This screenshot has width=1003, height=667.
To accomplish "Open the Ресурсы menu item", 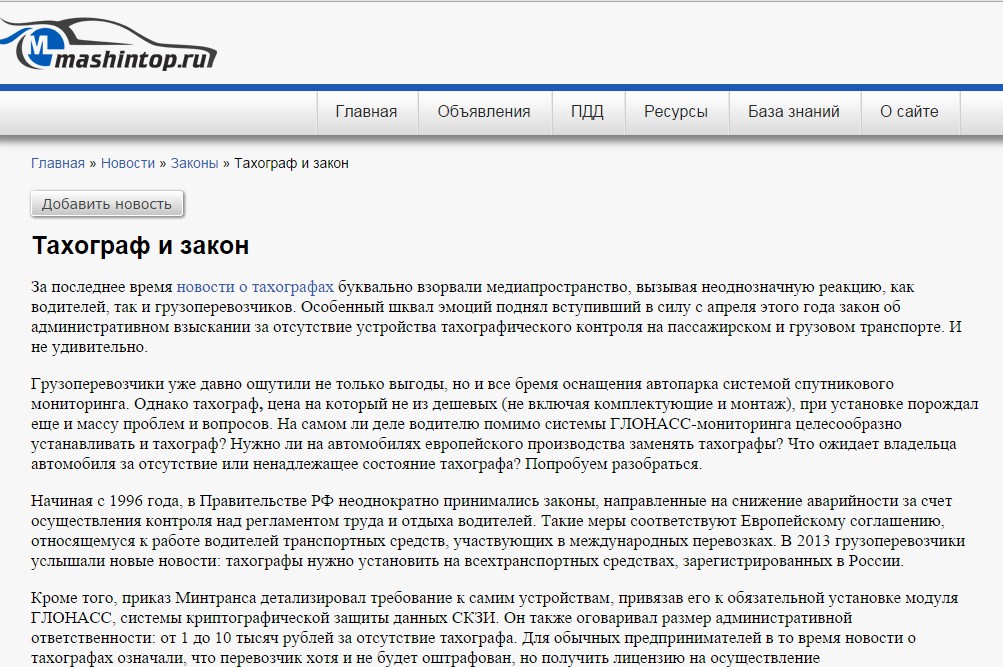I will 676,112.
